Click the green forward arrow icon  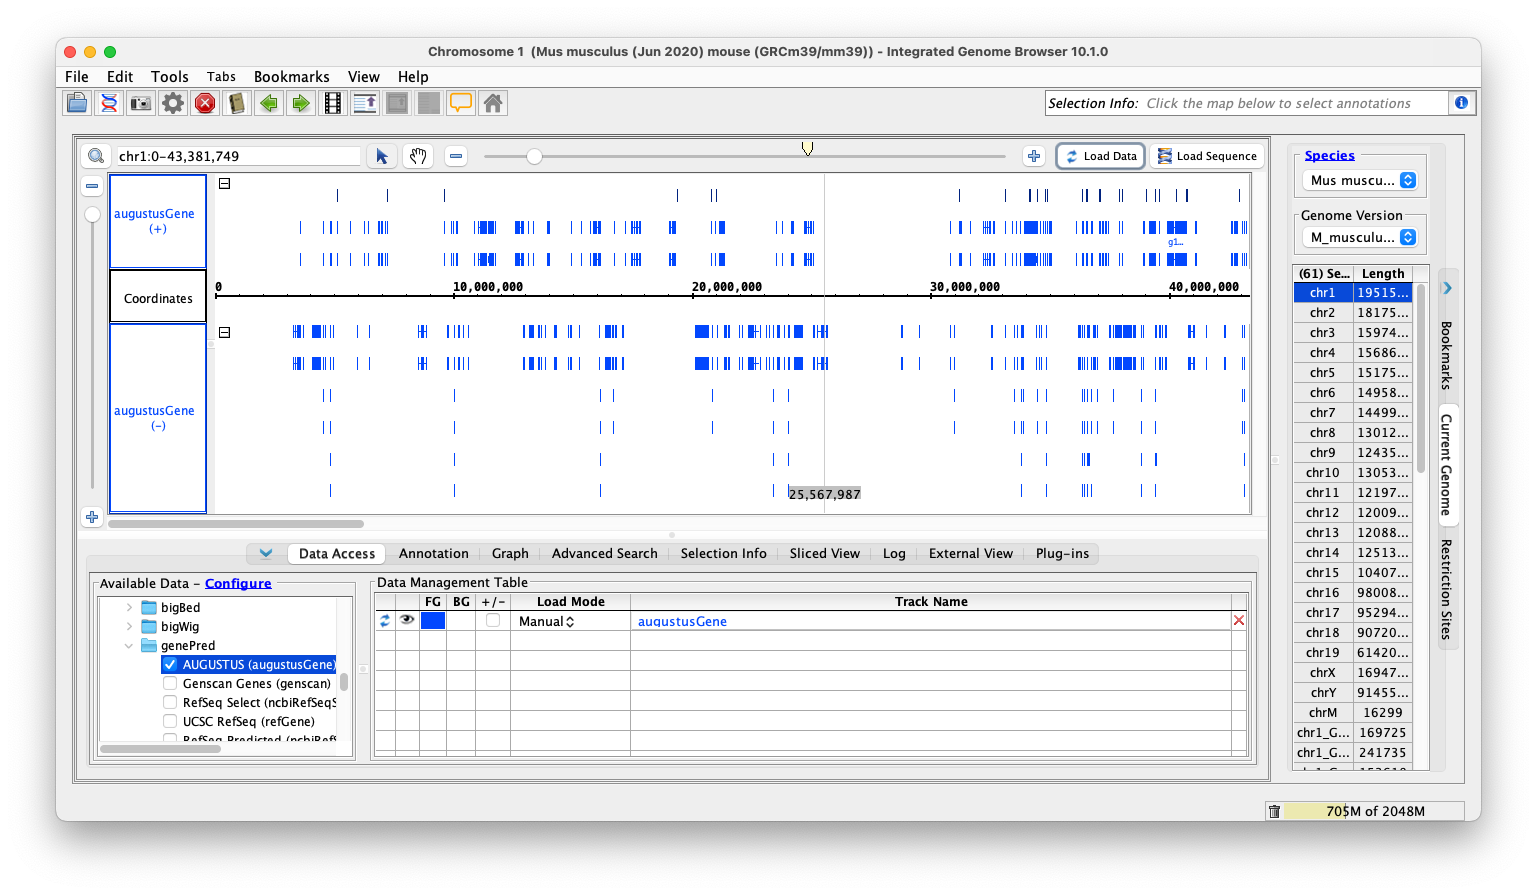pos(300,103)
